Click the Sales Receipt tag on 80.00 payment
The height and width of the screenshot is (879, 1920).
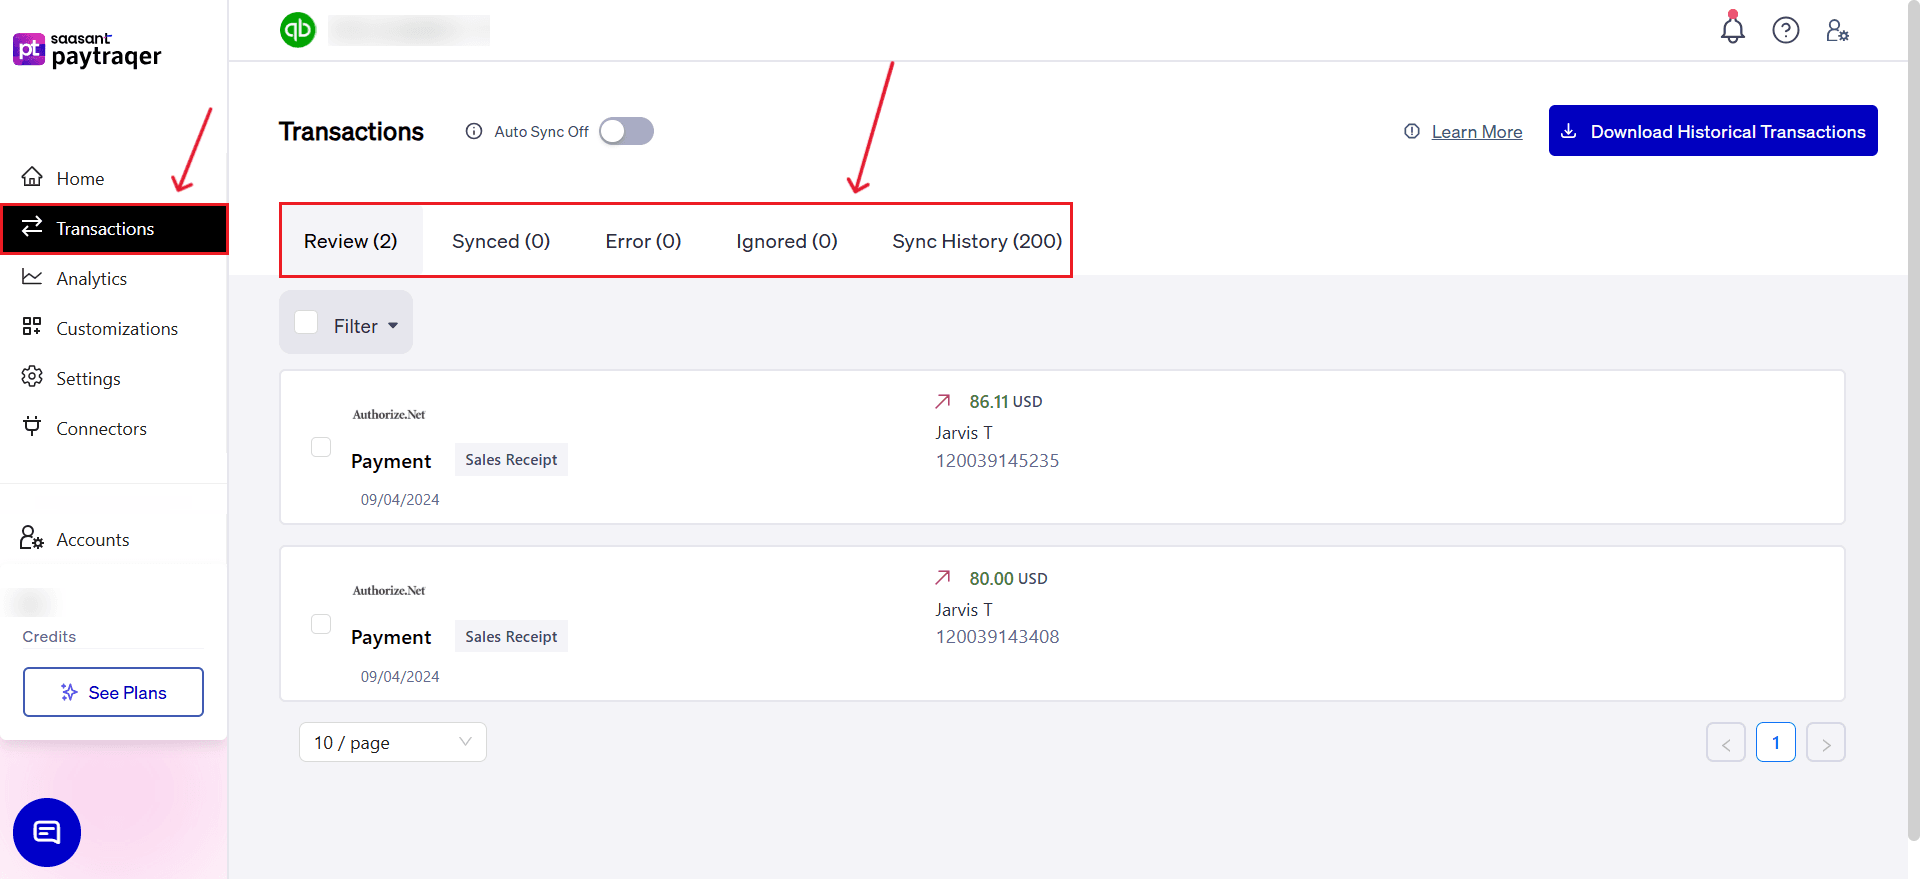tap(511, 636)
